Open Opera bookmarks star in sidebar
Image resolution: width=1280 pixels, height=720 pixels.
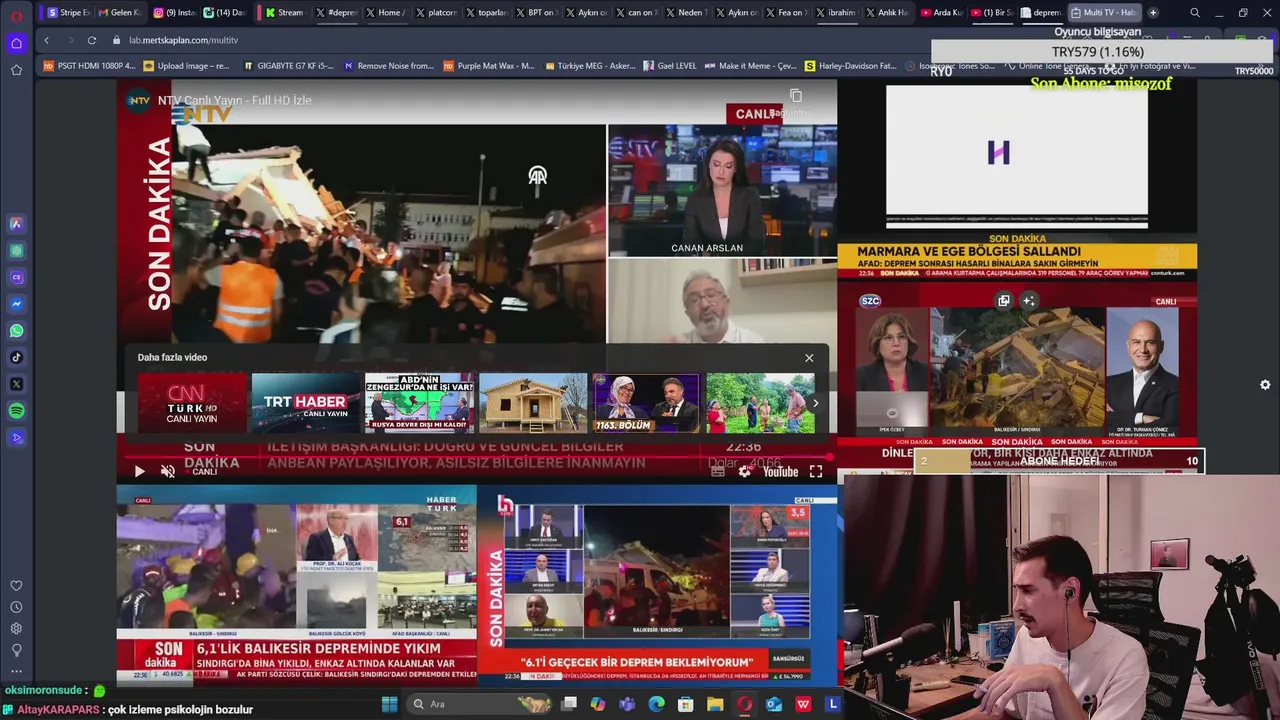tap(16, 70)
